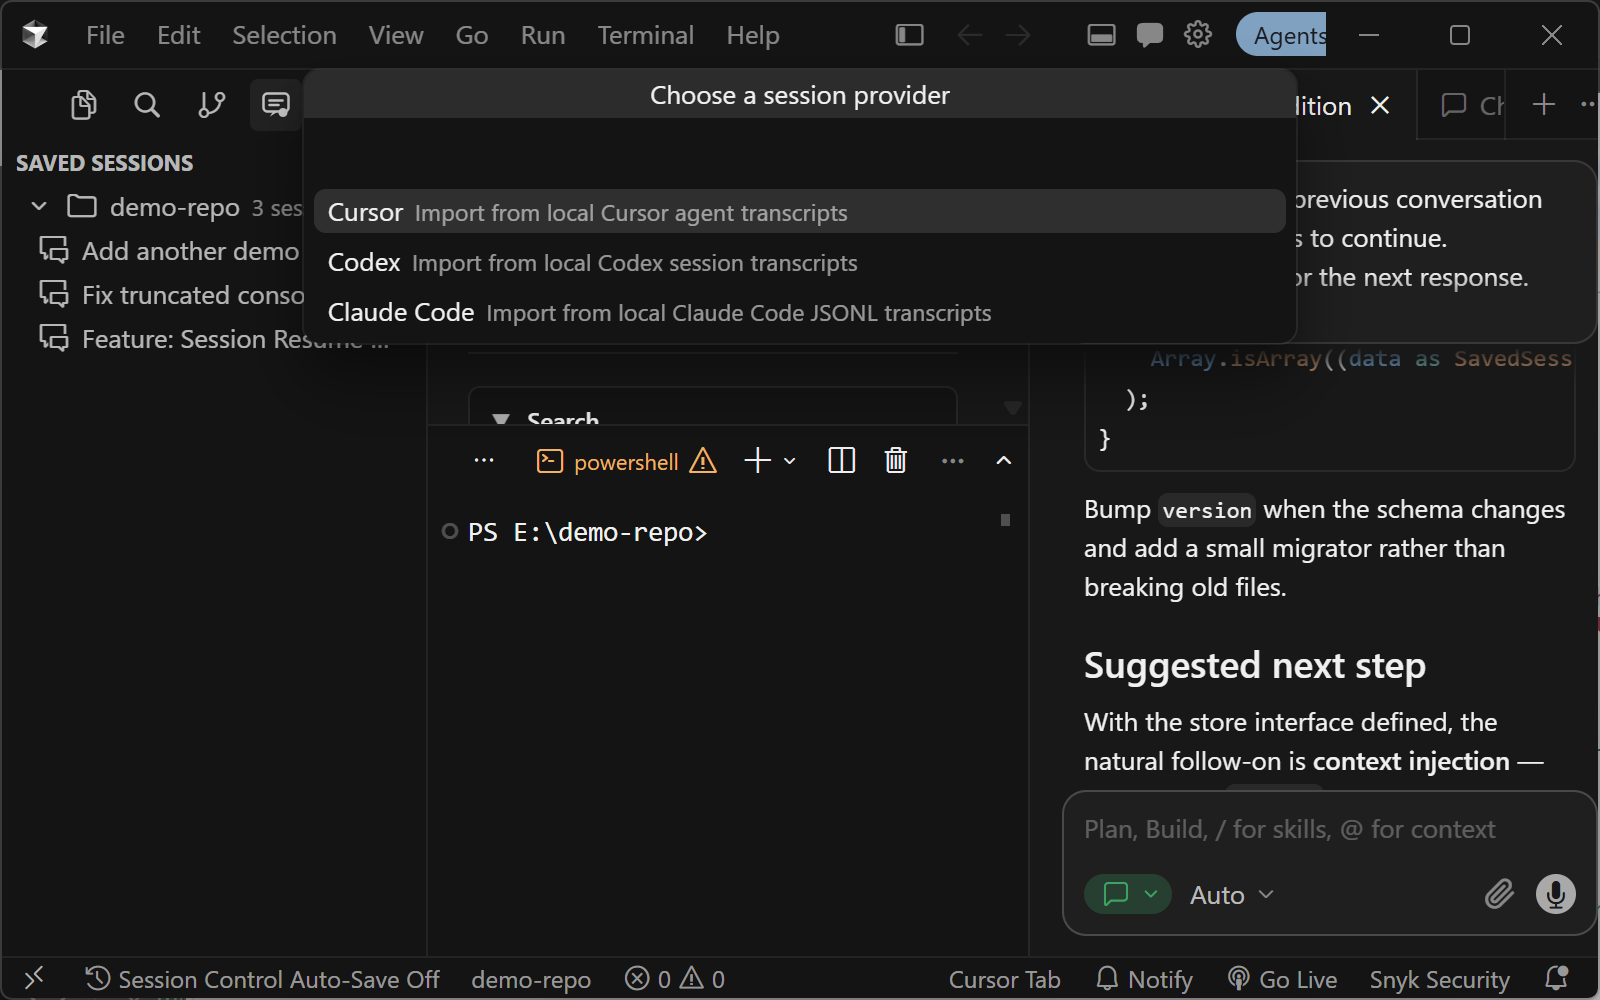Click Notify in status bar

[1145, 979]
